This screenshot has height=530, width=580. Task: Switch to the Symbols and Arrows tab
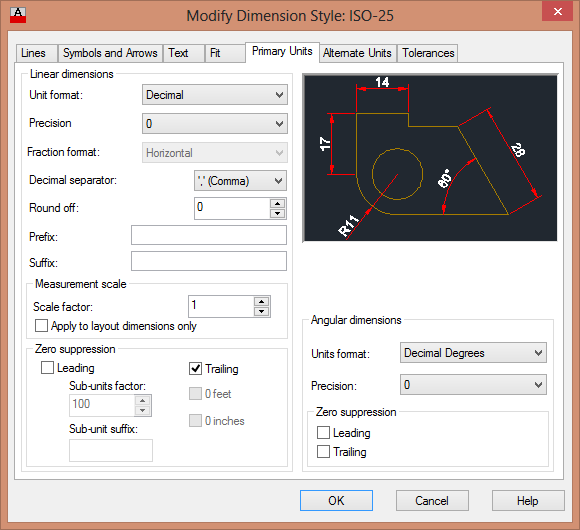(x=110, y=53)
